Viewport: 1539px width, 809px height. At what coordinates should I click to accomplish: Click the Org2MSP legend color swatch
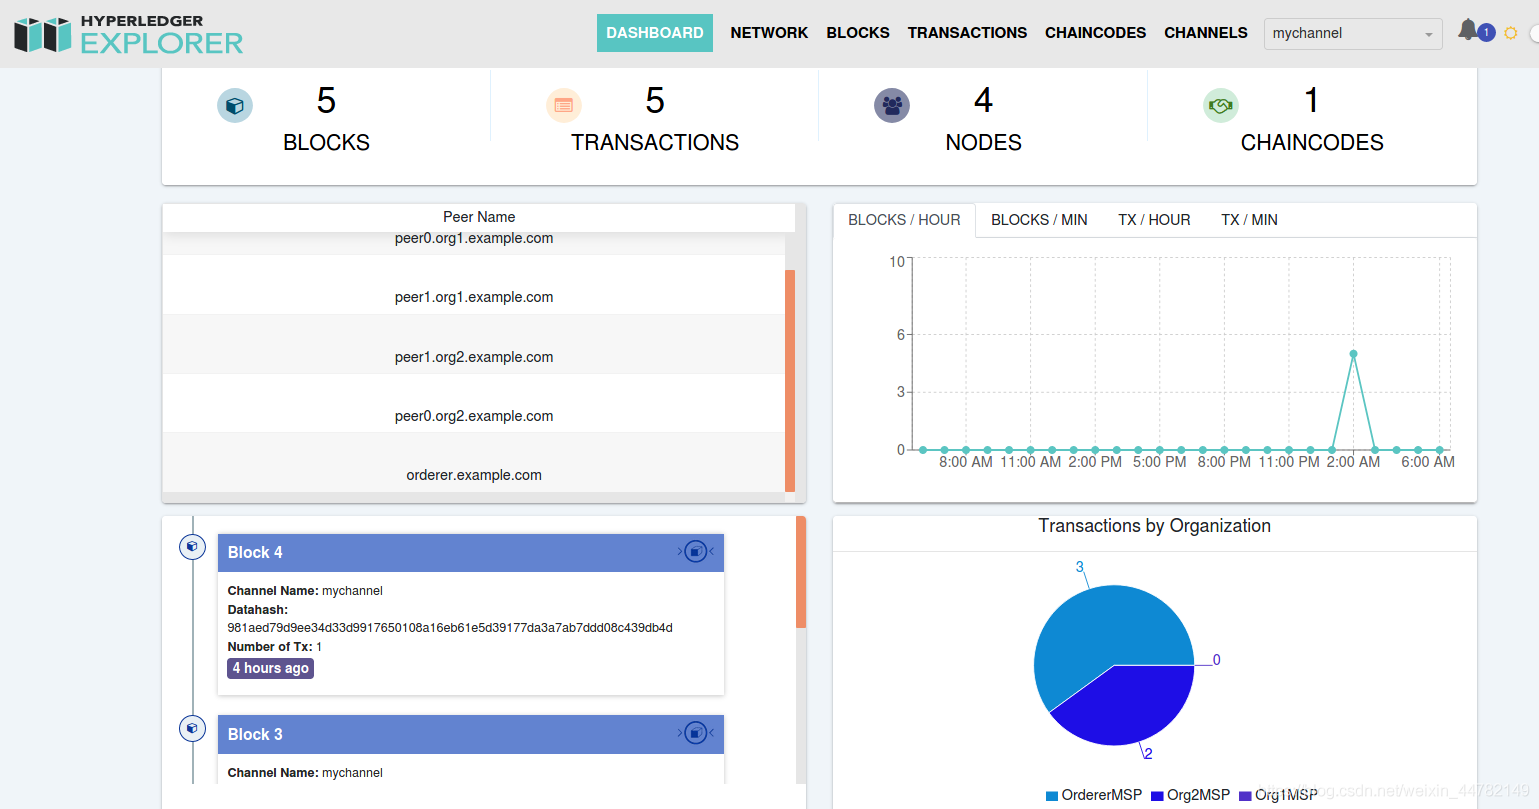pyautogui.click(x=1157, y=796)
